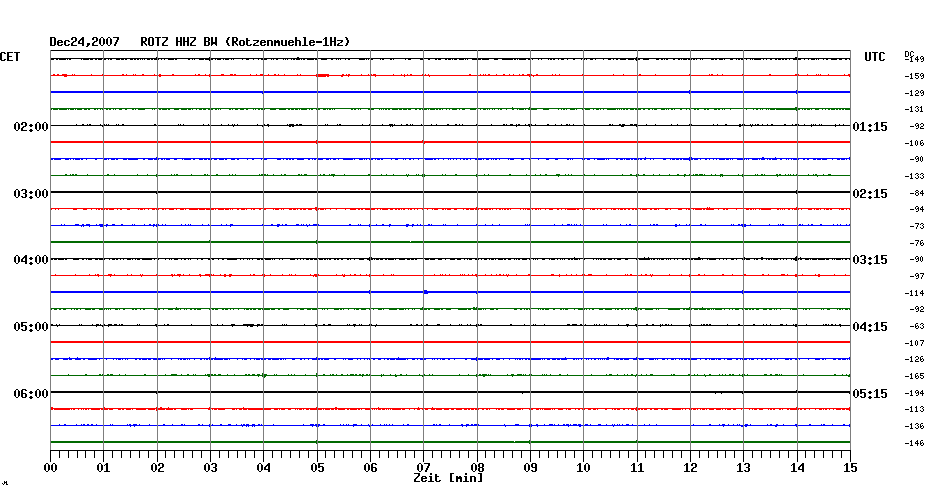930x494 pixels.
Task: Click minute tick label 10
Action: 584,468
